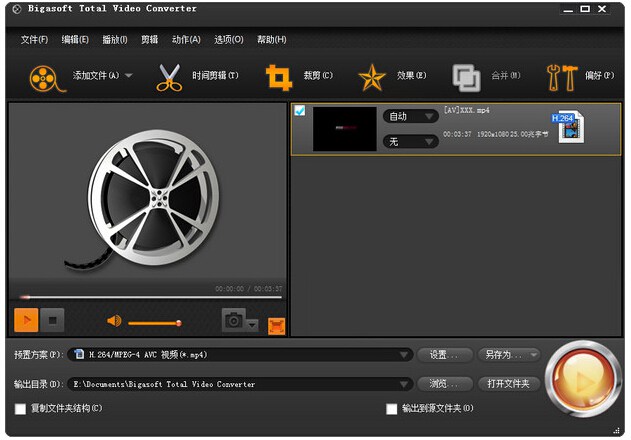Viewport: 631px width, 440px height.
Task: Uncheck the [AV]XXX.mp4 file checkbox
Action: coord(300,110)
